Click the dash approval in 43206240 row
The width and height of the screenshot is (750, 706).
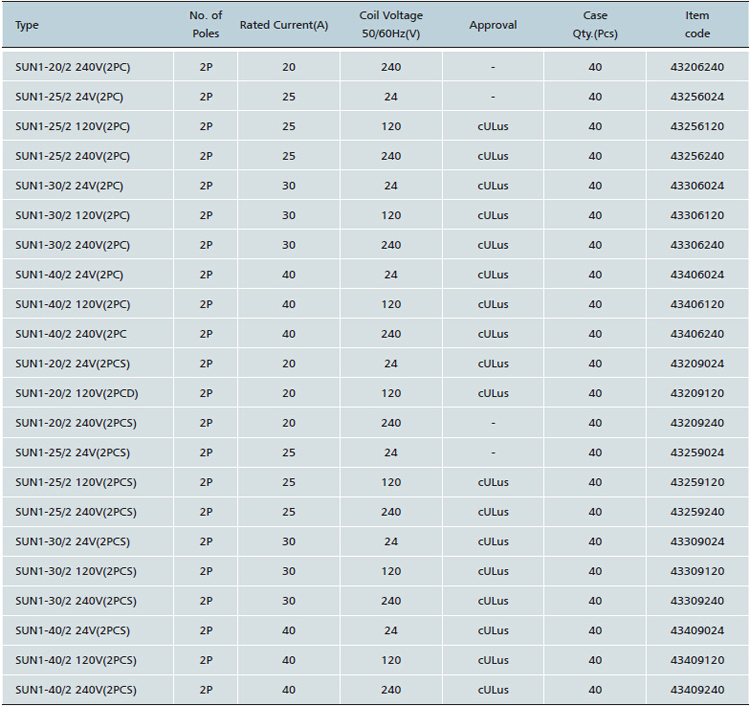pos(493,67)
